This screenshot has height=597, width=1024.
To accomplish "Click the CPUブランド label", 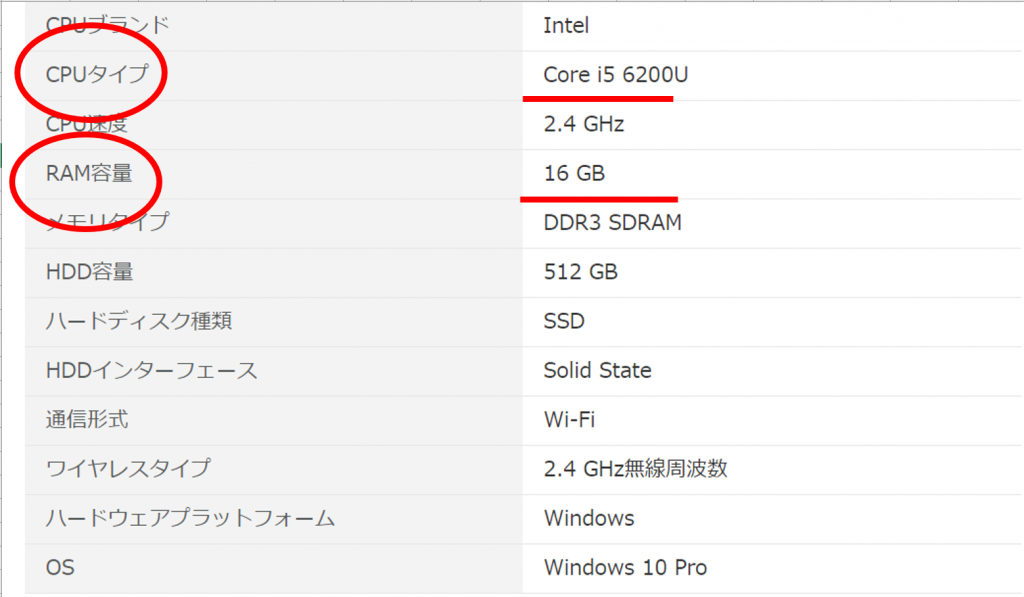I will [107, 25].
